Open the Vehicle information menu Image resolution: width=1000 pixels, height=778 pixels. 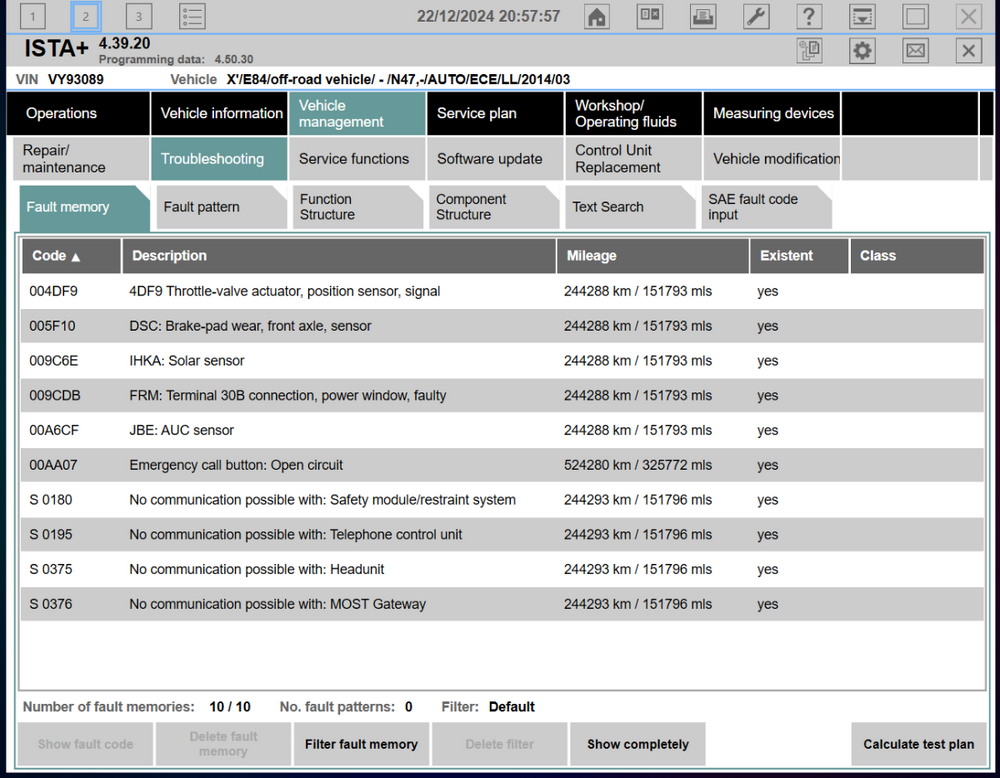[x=219, y=114]
